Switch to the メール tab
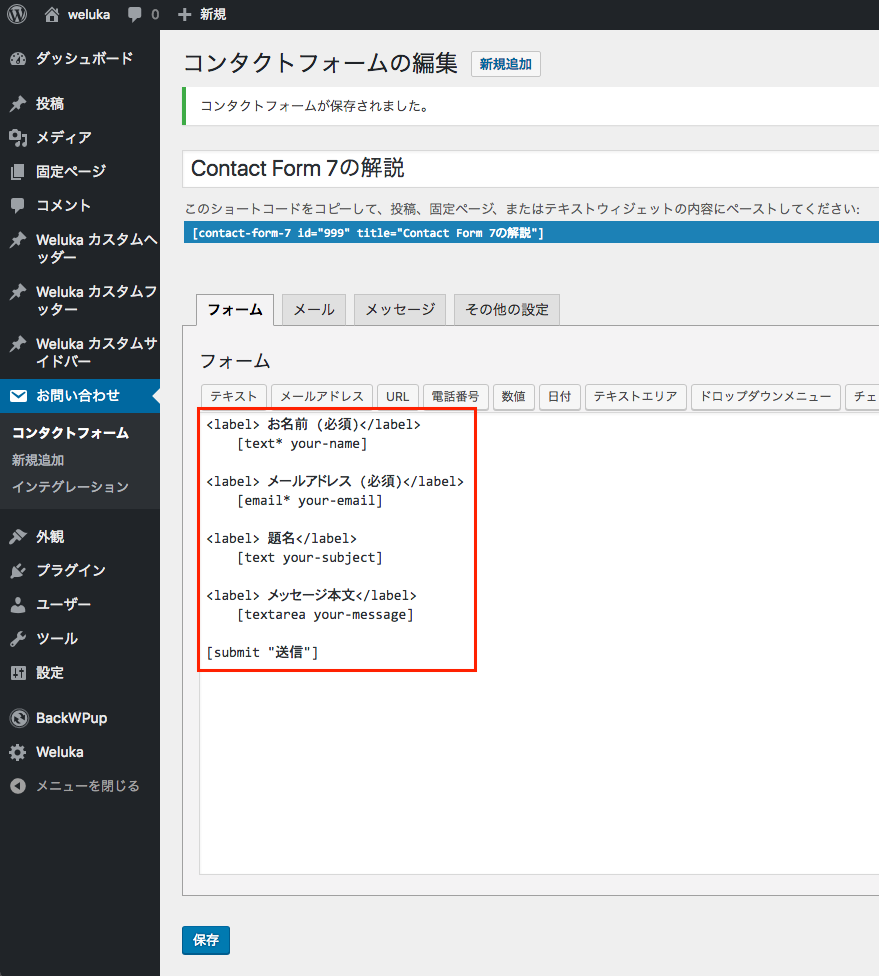This screenshot has width=879, height=976. pyautogui.click(x=314, y=310)
